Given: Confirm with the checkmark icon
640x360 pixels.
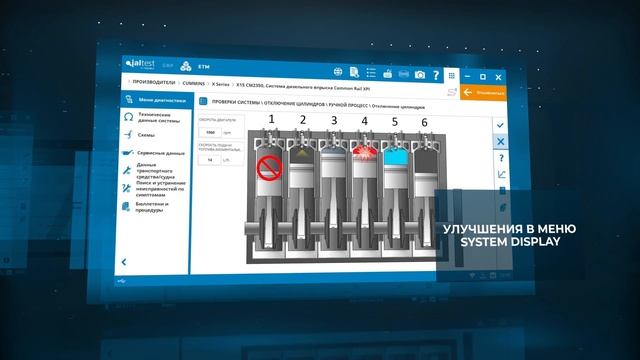Looking at the screenshot, I should 500,125.
